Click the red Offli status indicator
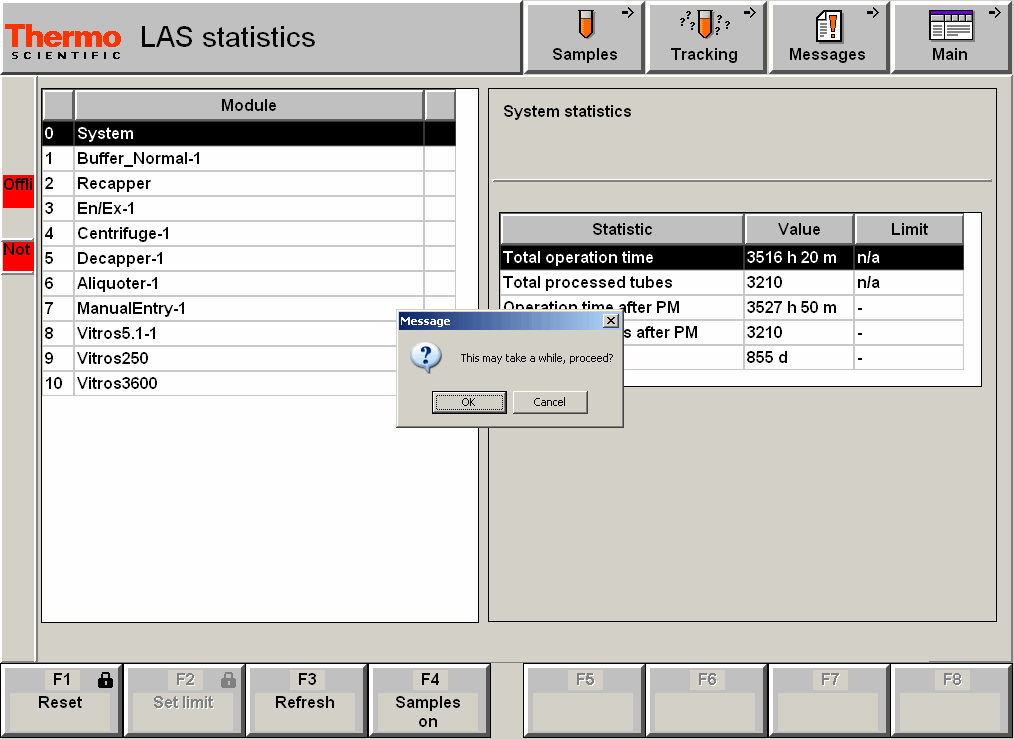 [17, 190]
